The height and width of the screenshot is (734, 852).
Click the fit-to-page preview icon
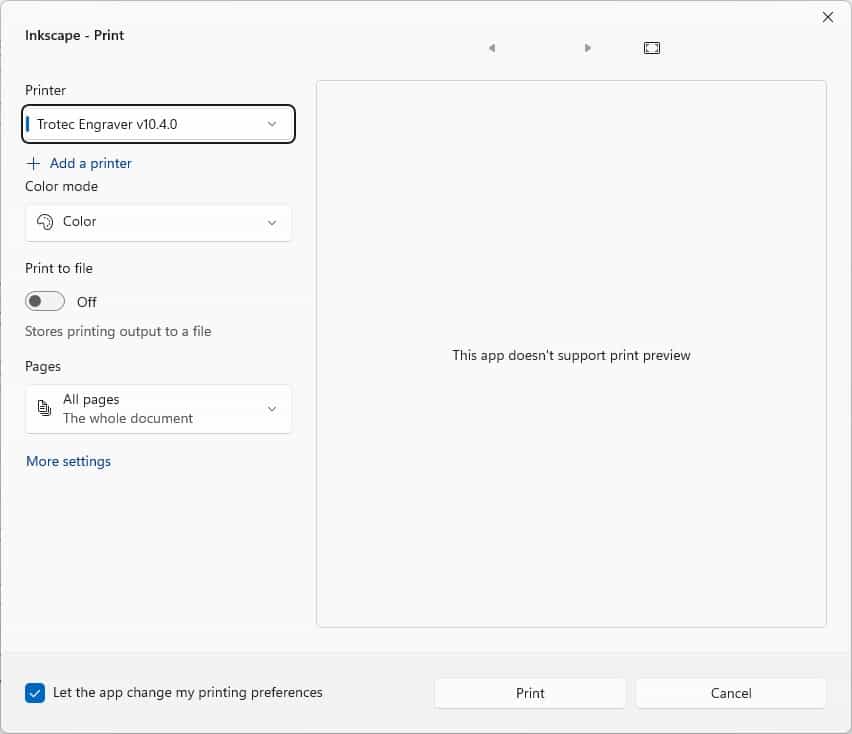point(651,48)
